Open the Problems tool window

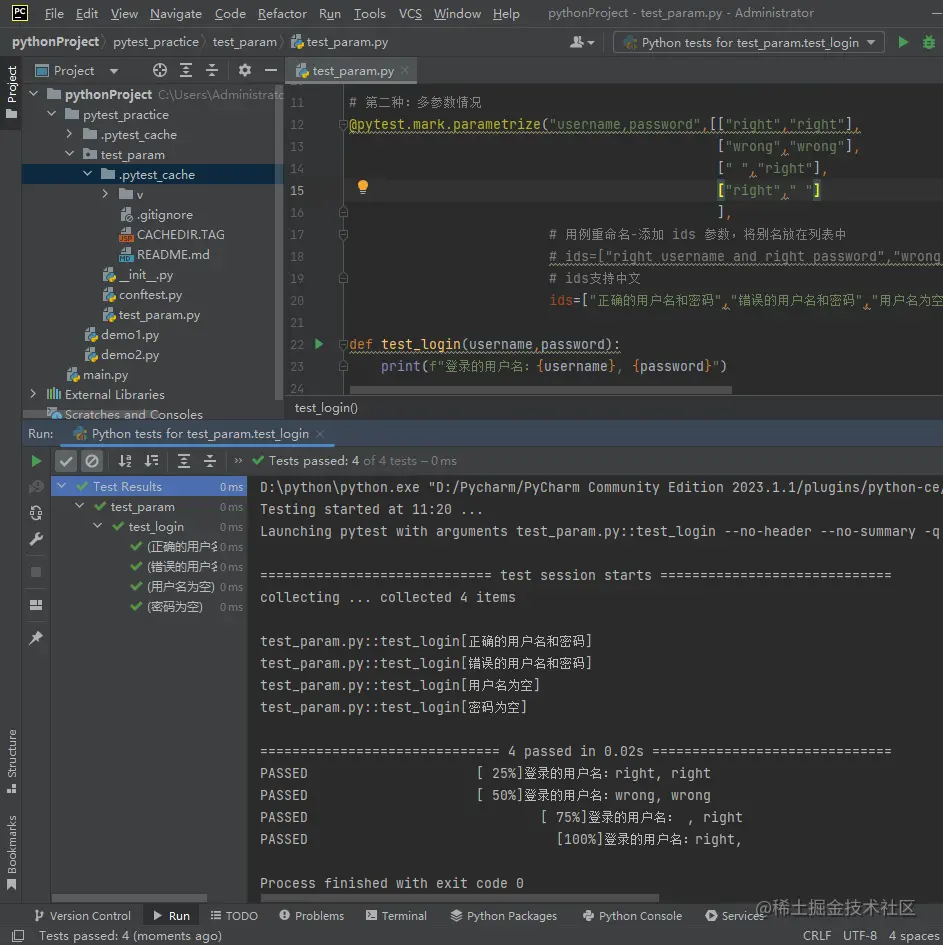(x=312, y=915)
